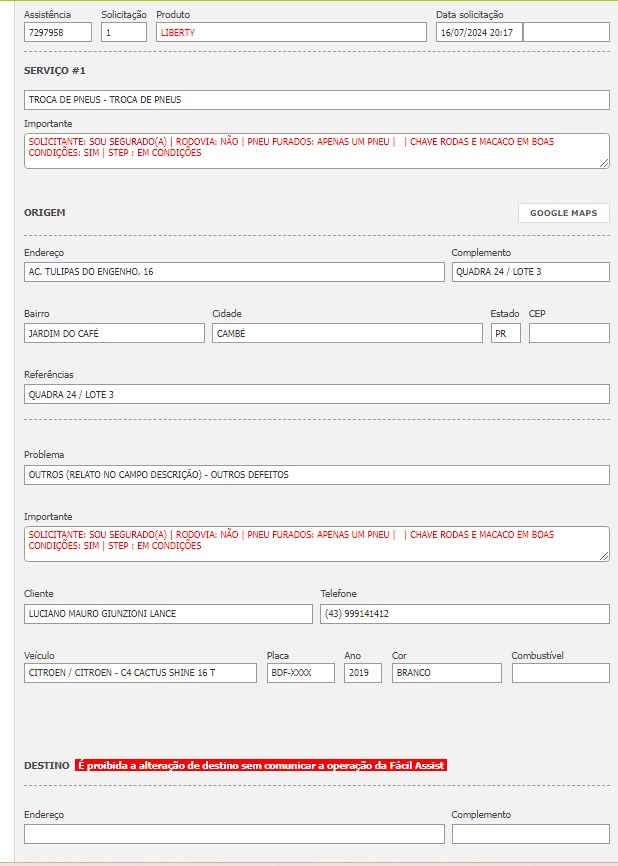
Task: Click the Problema label
Action: tap(44, 455)
